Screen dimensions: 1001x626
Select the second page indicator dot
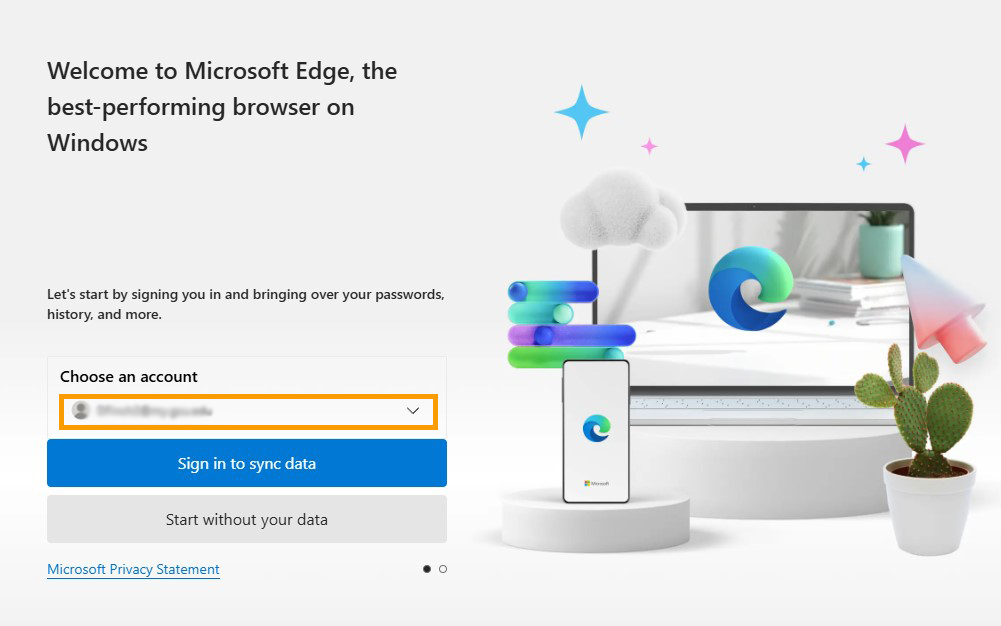(x=443, y=569)
